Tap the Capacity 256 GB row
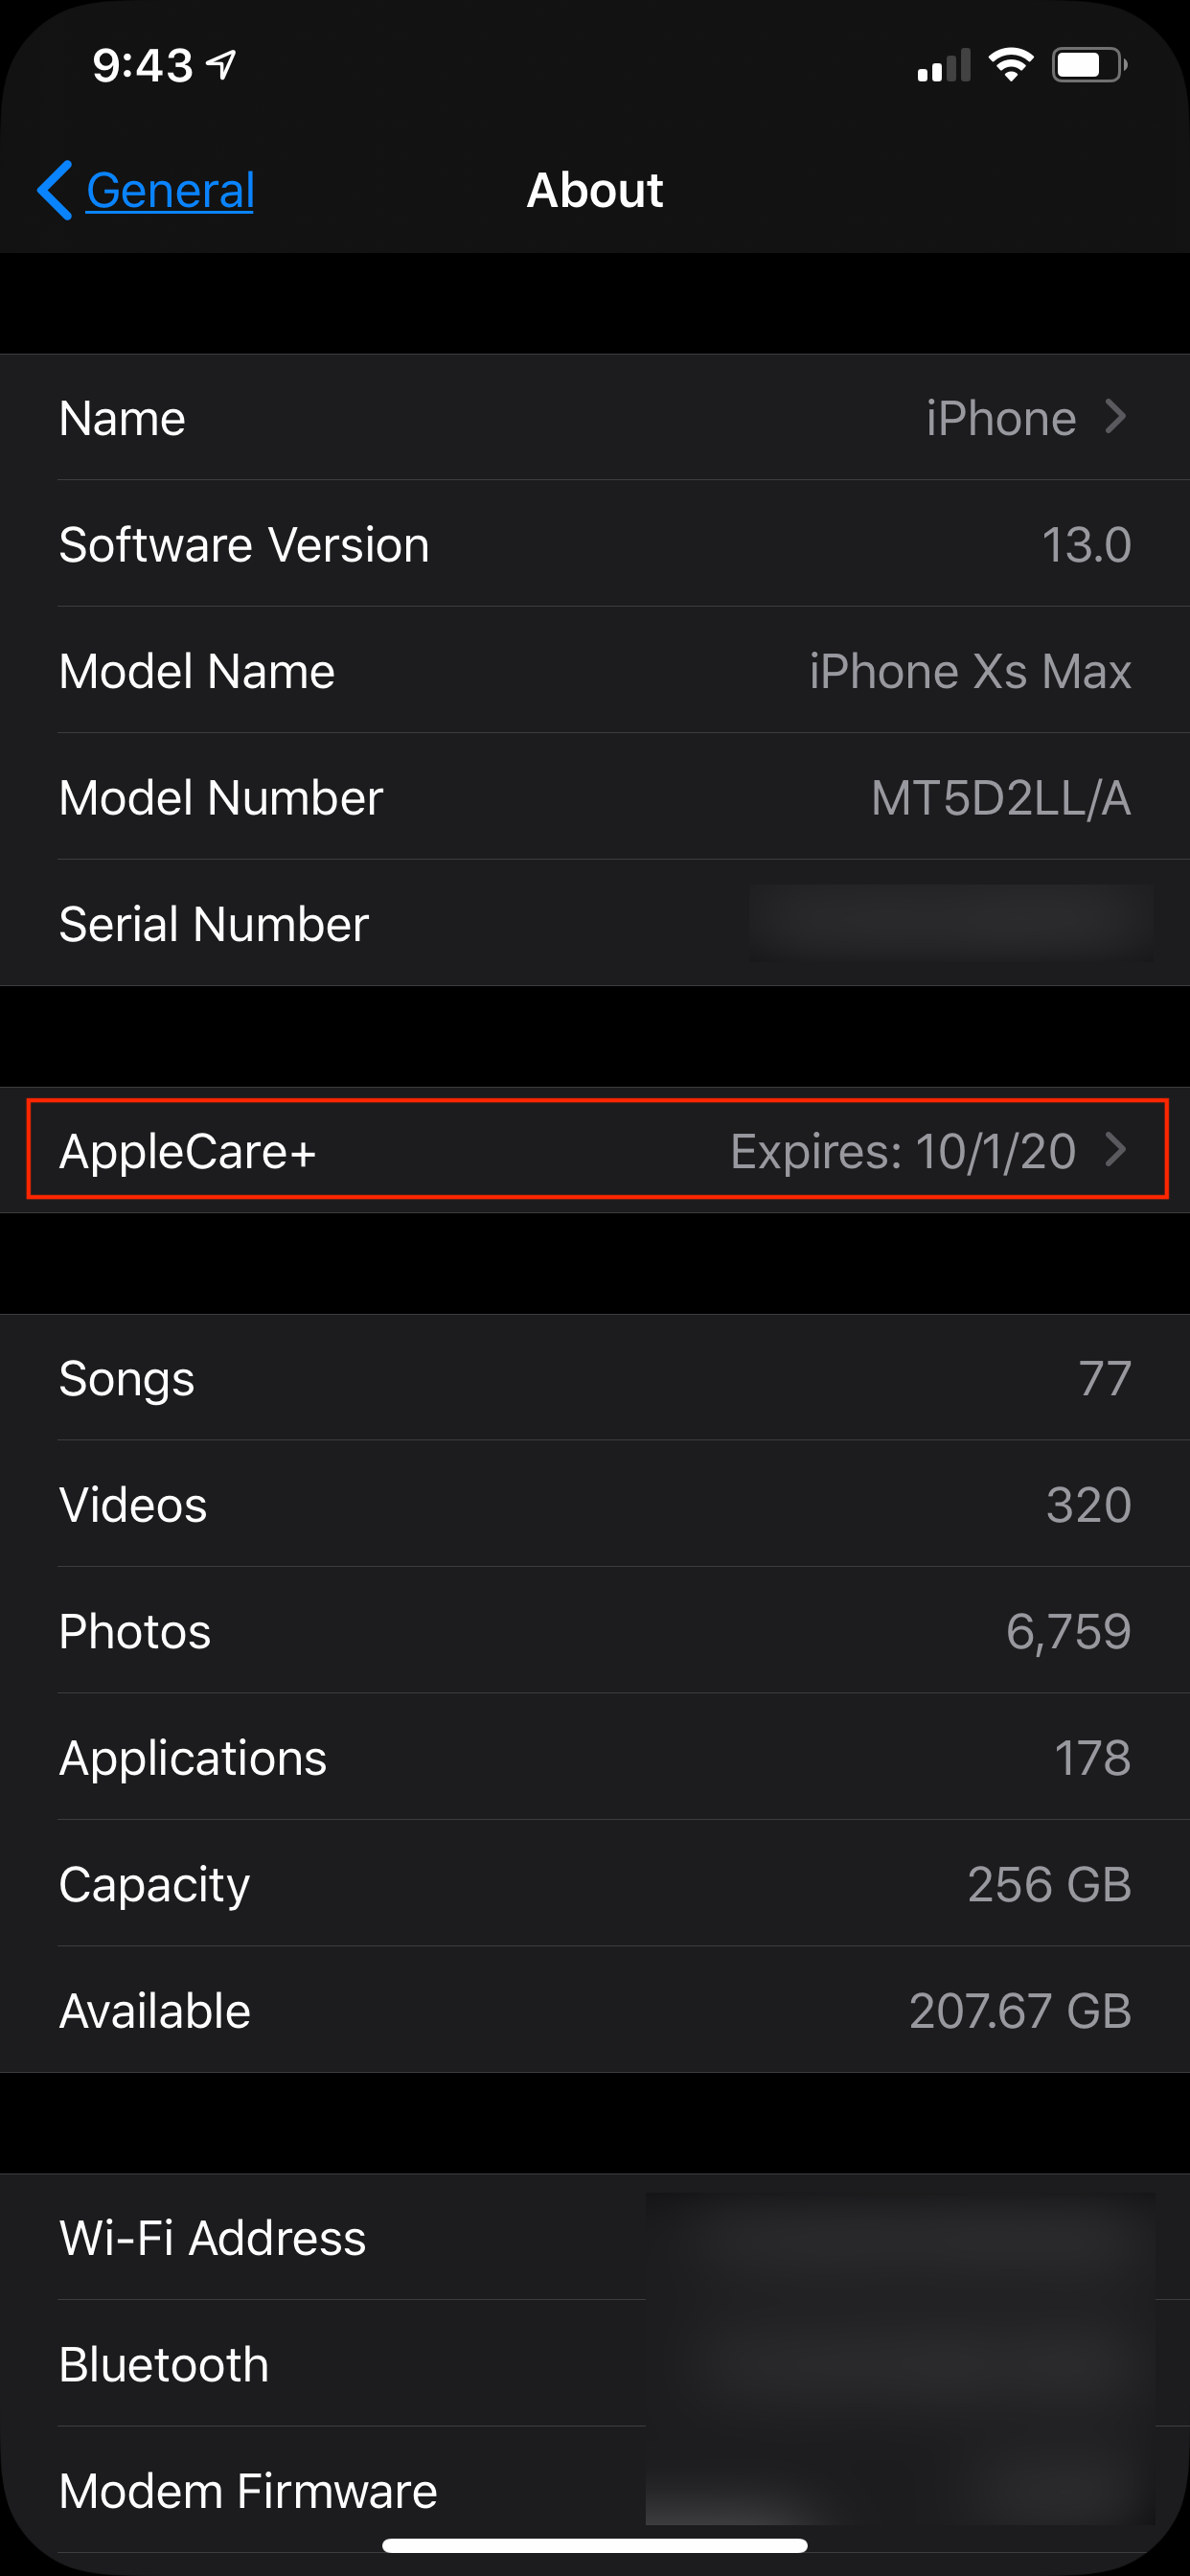The height and width of the screenshot is (2576, 1190). pos(596,1884)
